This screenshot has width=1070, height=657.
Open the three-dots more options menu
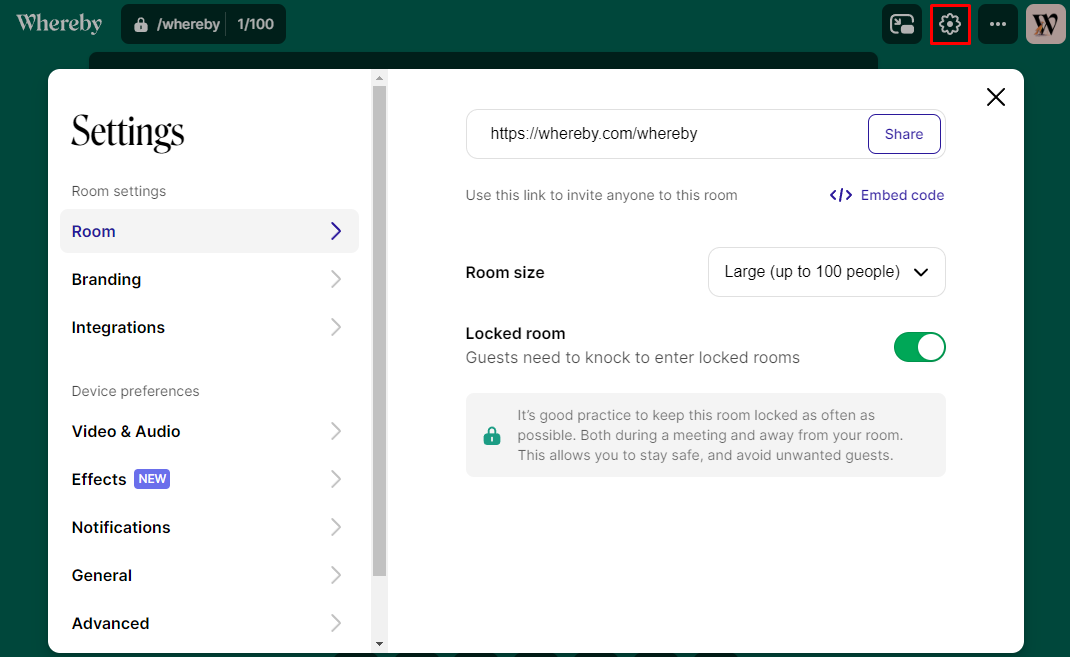coord(997,24)
